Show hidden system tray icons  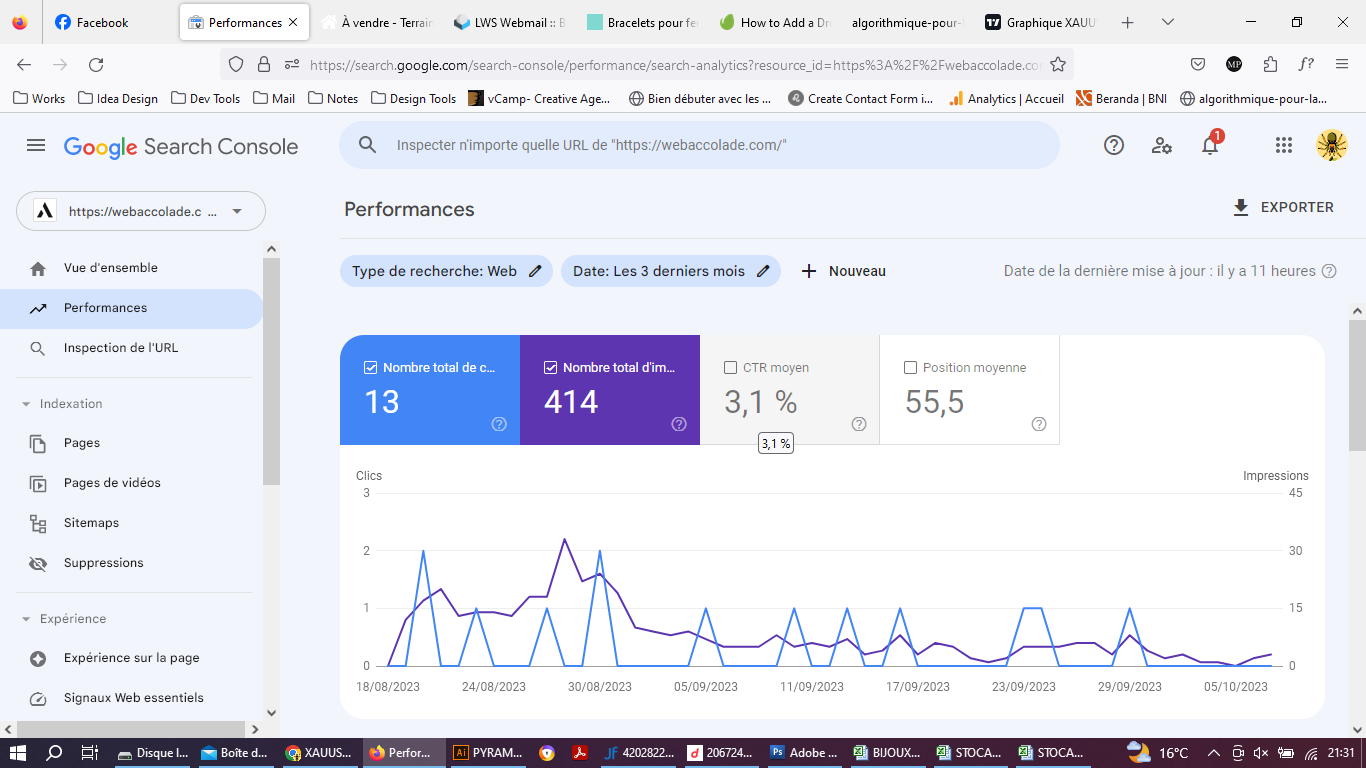[x=1214, y=753]
